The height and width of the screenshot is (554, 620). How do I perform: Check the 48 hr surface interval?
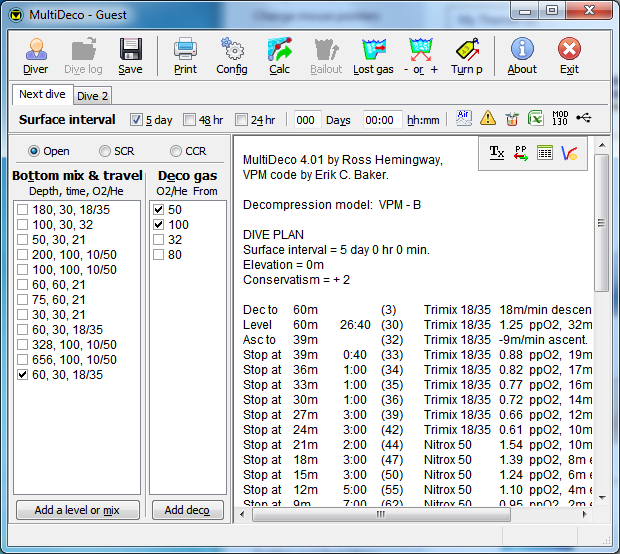point(189,119)
